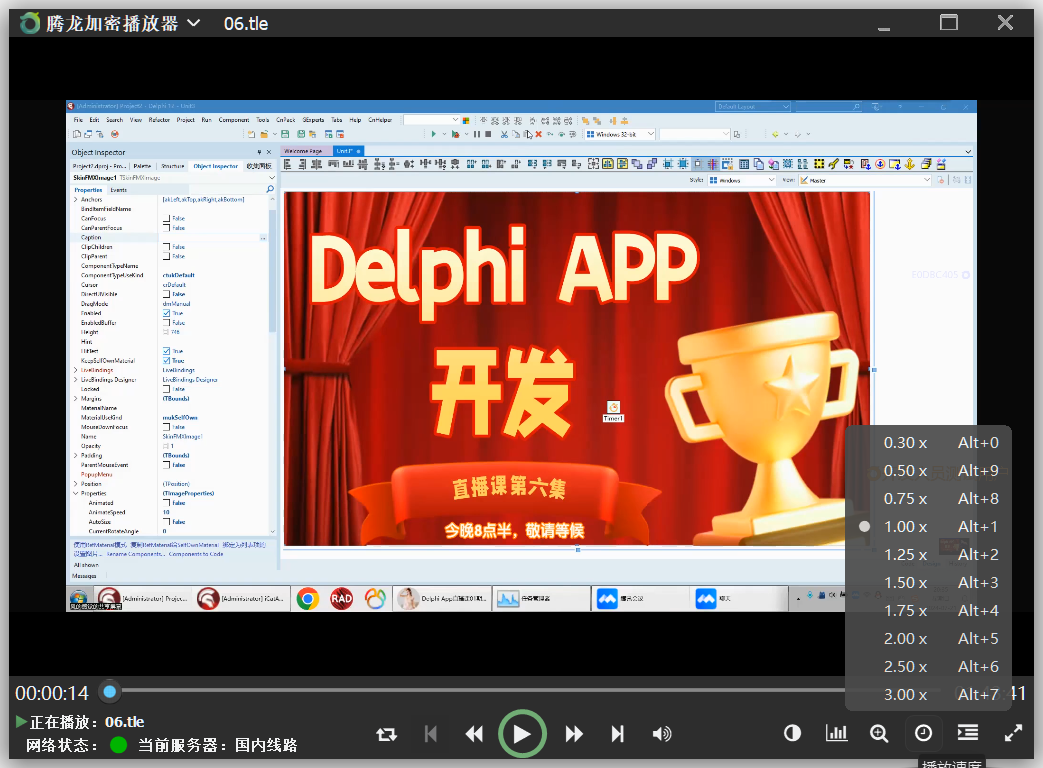1043x768 pixels.
Task: Toggle the loop playback icon
Action: pos(386,734)
